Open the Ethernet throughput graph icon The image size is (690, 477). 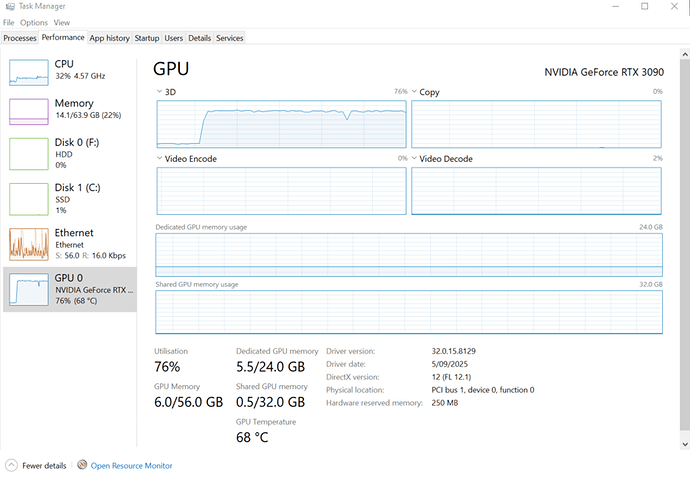coord(29,242)
